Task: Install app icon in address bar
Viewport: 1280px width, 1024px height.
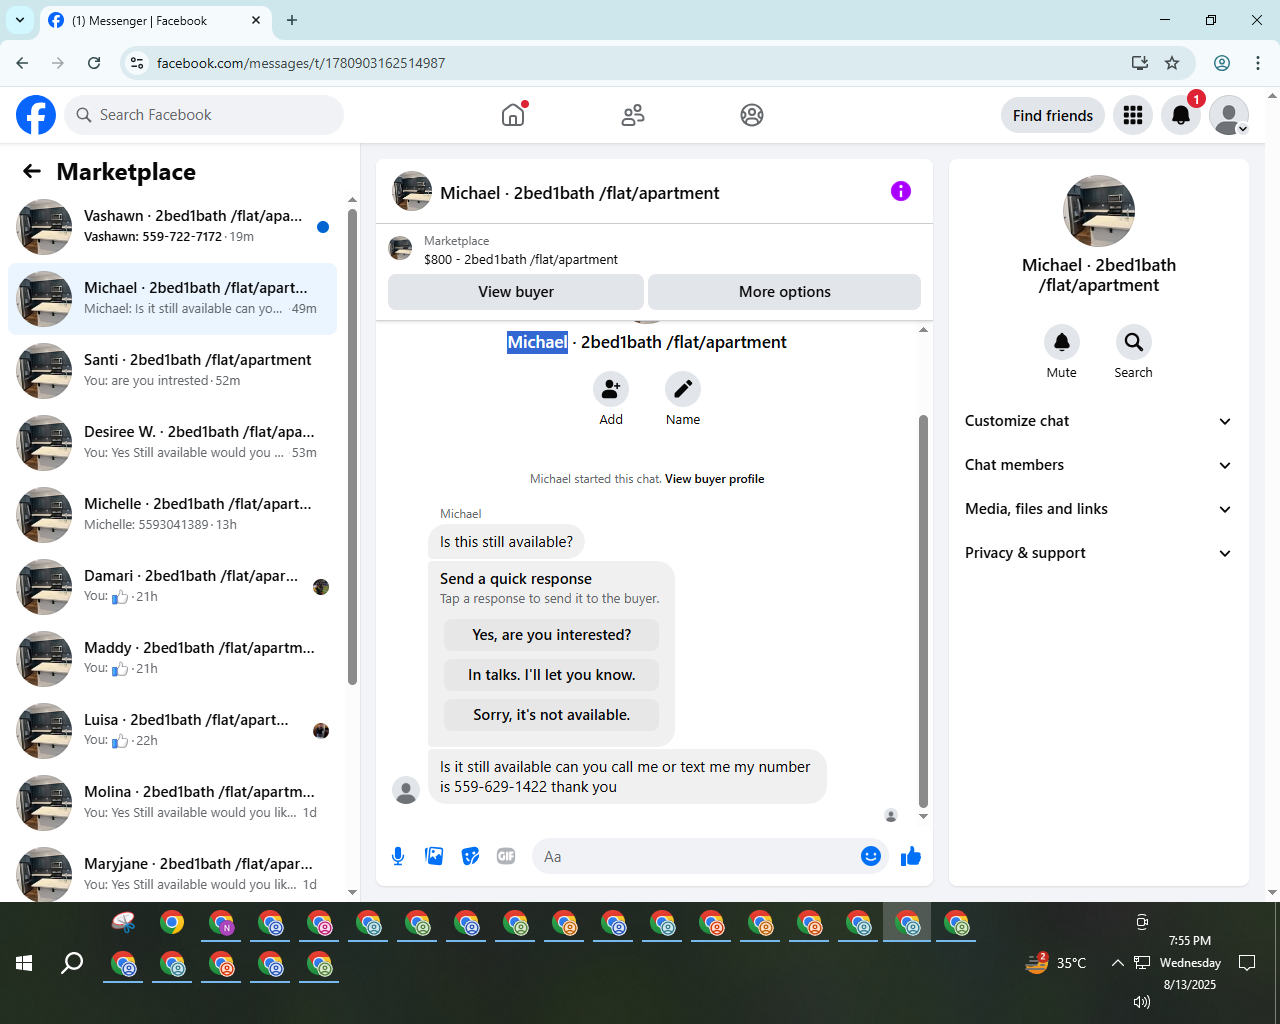Action: point(1139,63)
